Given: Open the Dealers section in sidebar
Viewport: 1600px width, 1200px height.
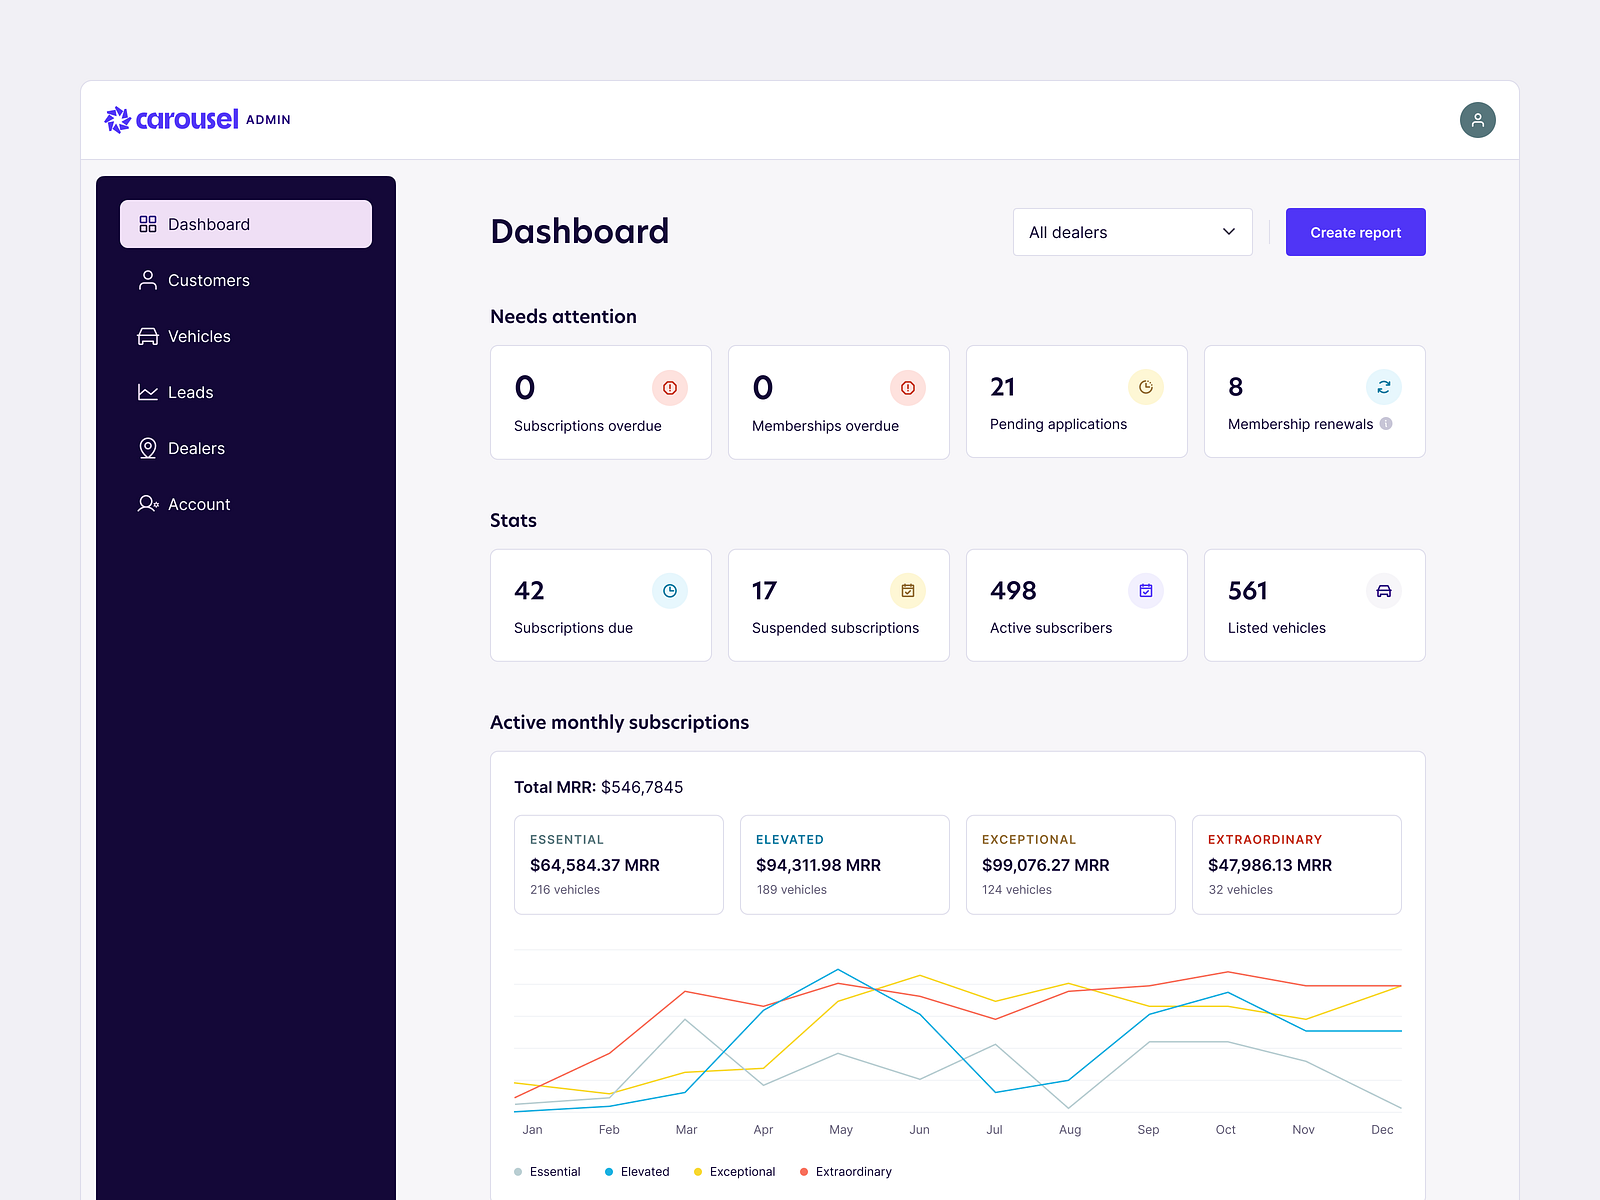Looking at the screenshot, I should pos(196,448).
